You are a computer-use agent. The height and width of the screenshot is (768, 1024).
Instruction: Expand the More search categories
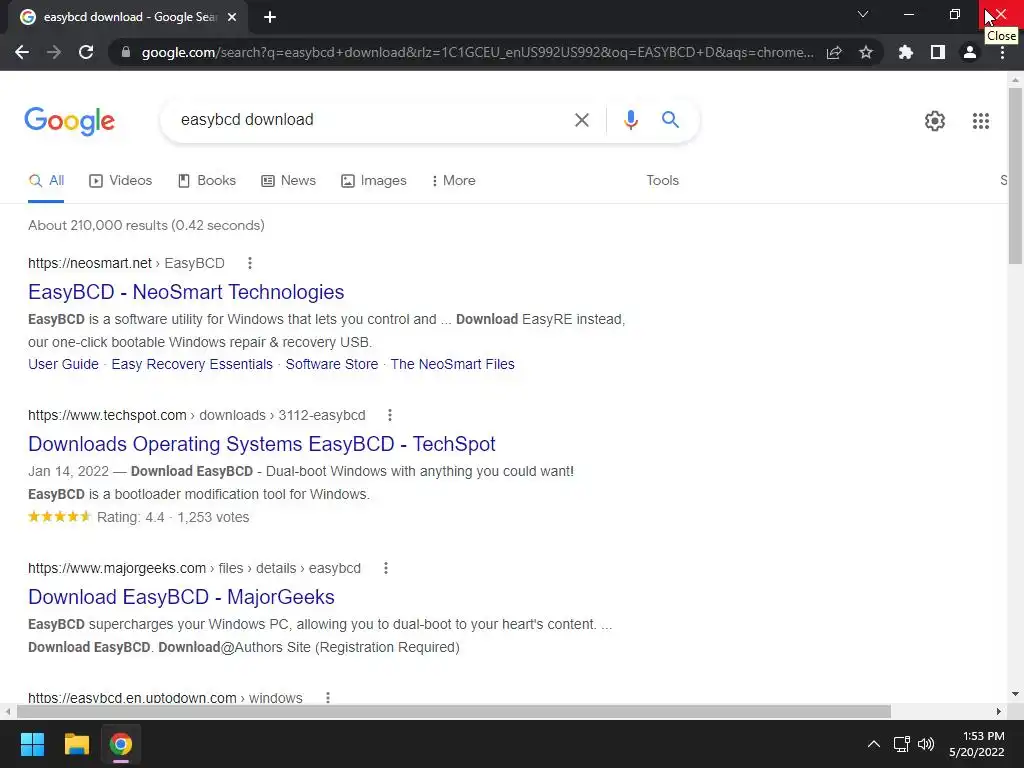click(x=453, y=180)
